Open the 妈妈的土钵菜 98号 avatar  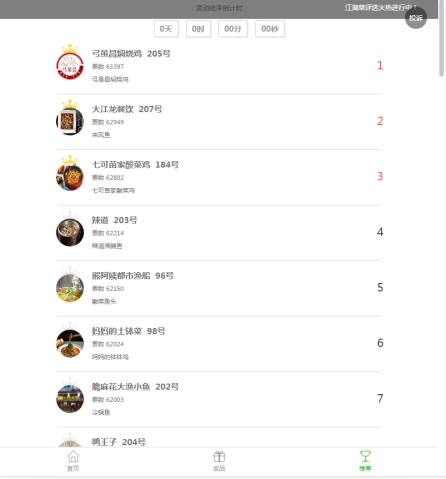(x=70, y=343)
